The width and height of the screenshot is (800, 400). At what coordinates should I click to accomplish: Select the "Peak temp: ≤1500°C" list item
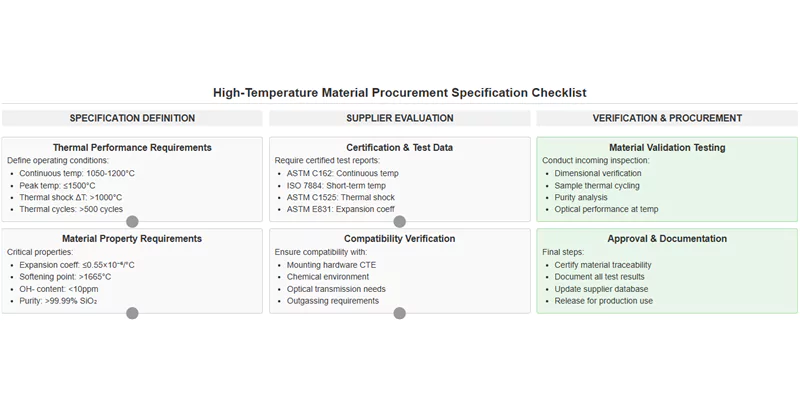pos(57,185)
